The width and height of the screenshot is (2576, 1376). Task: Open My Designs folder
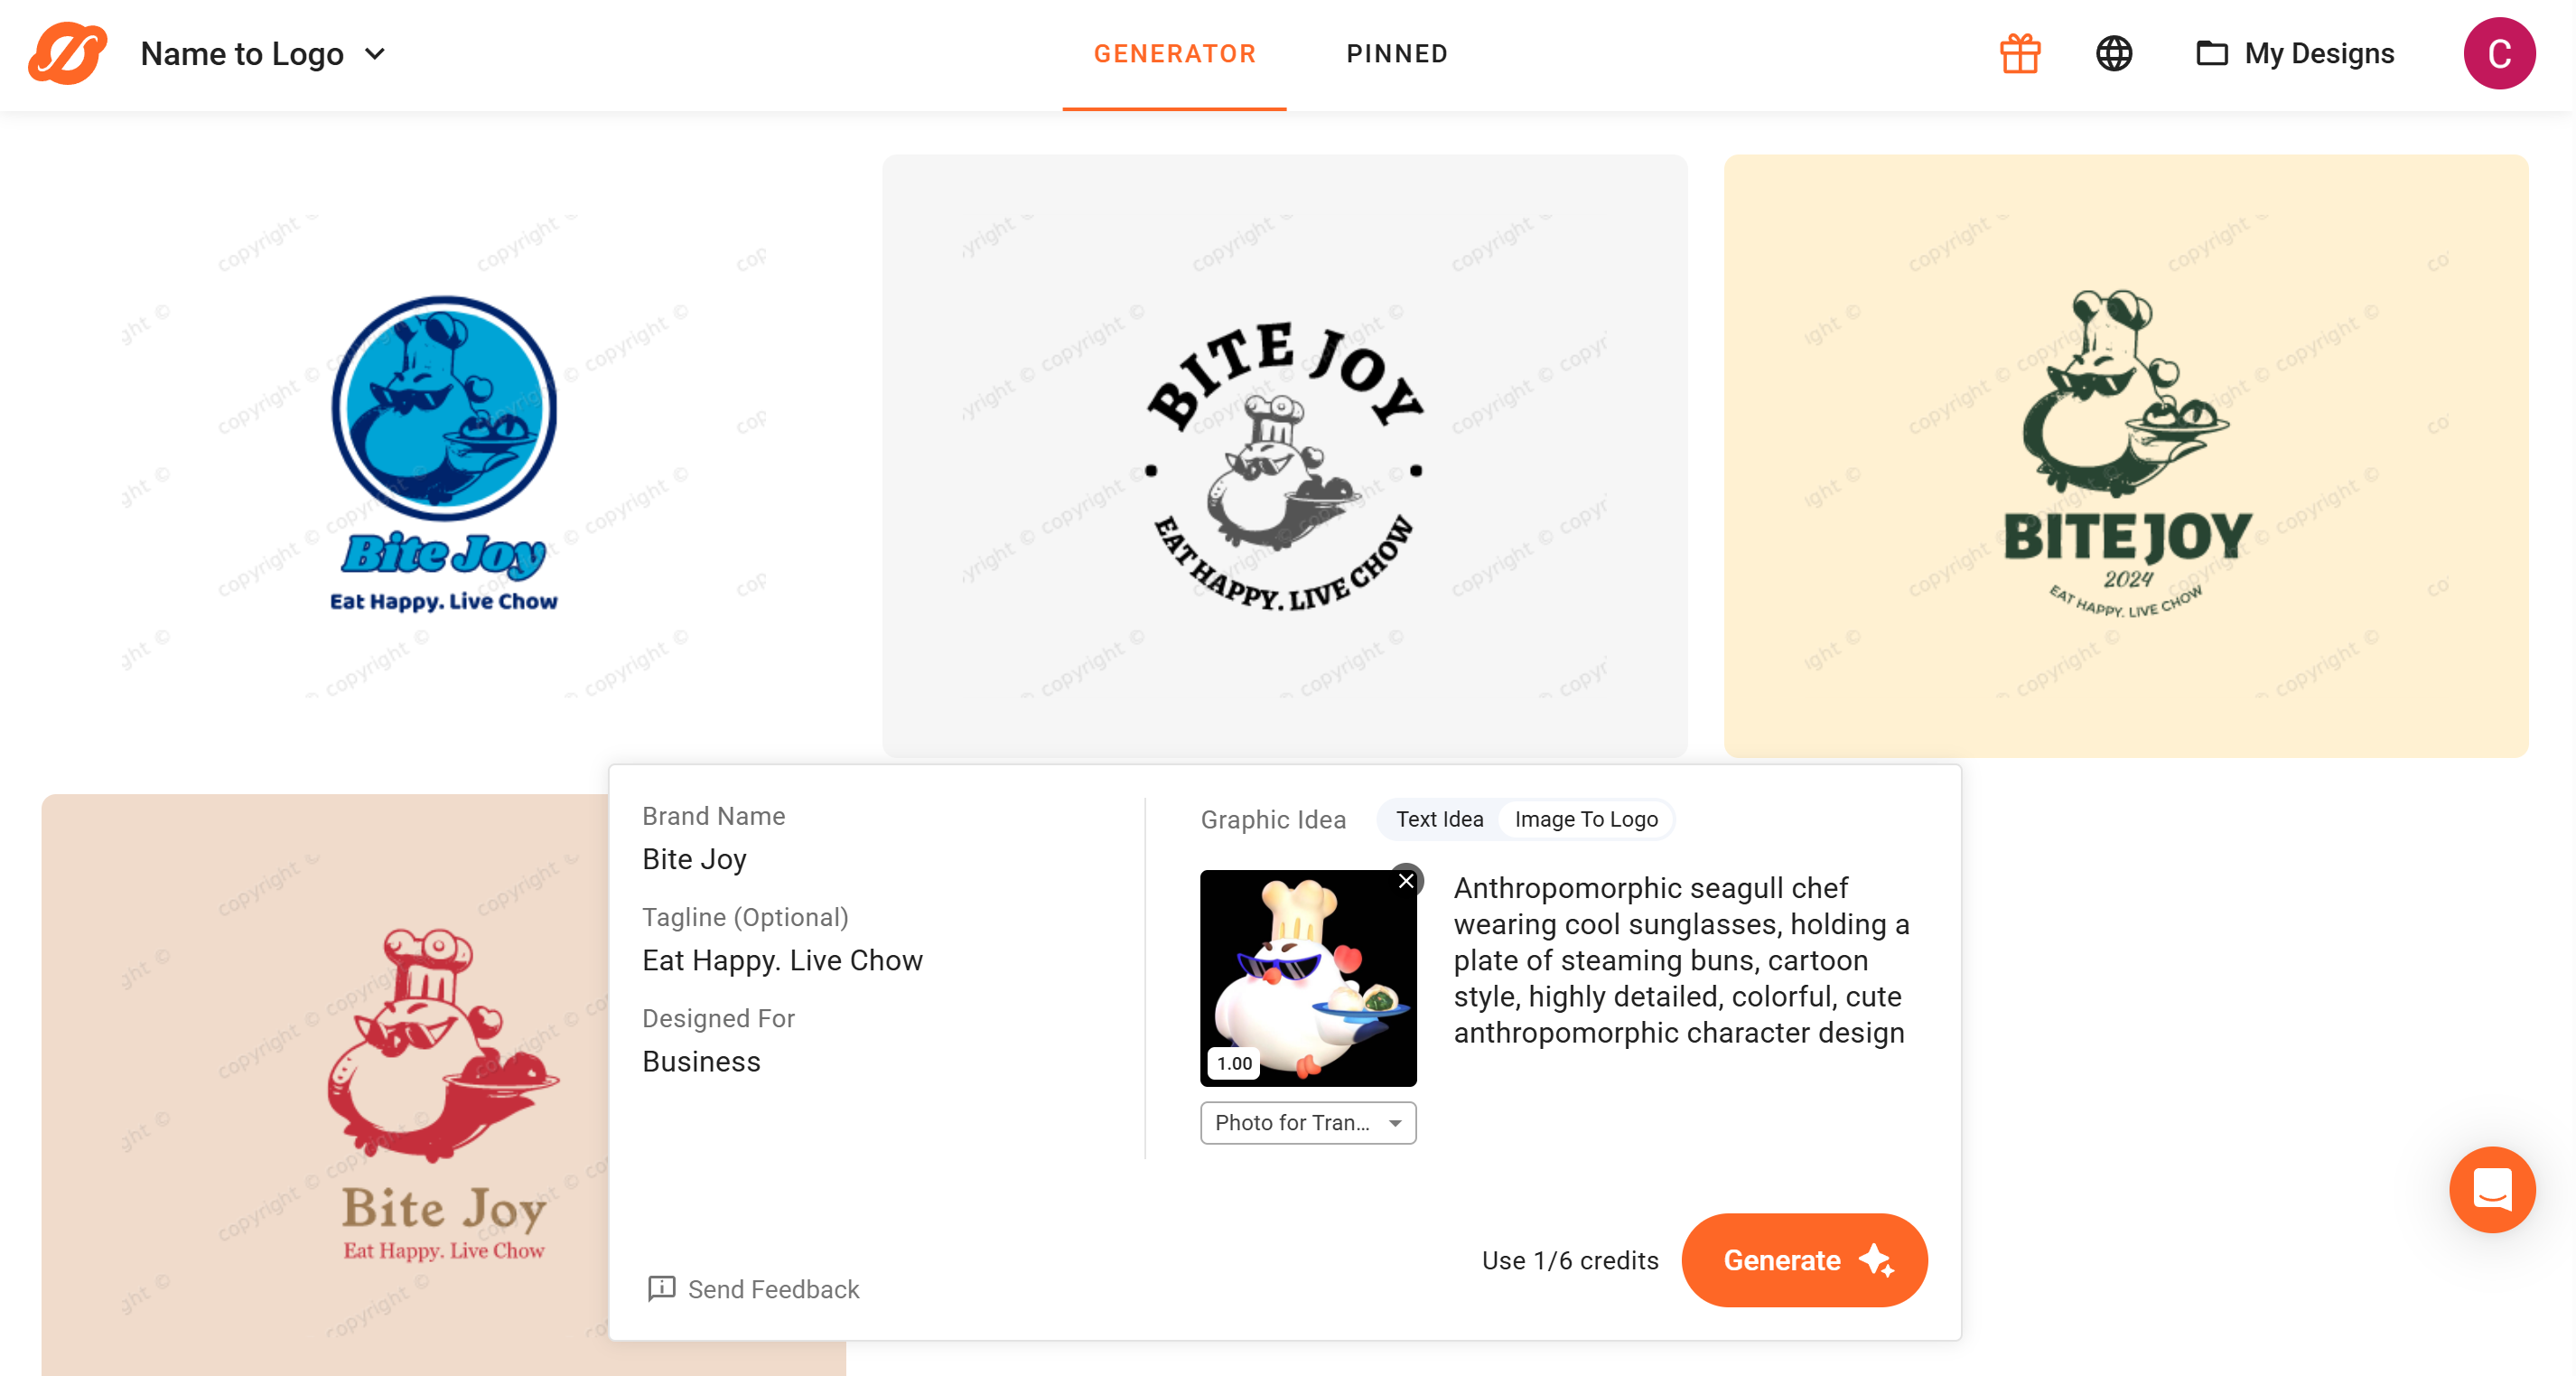(x=2295, y=54)
